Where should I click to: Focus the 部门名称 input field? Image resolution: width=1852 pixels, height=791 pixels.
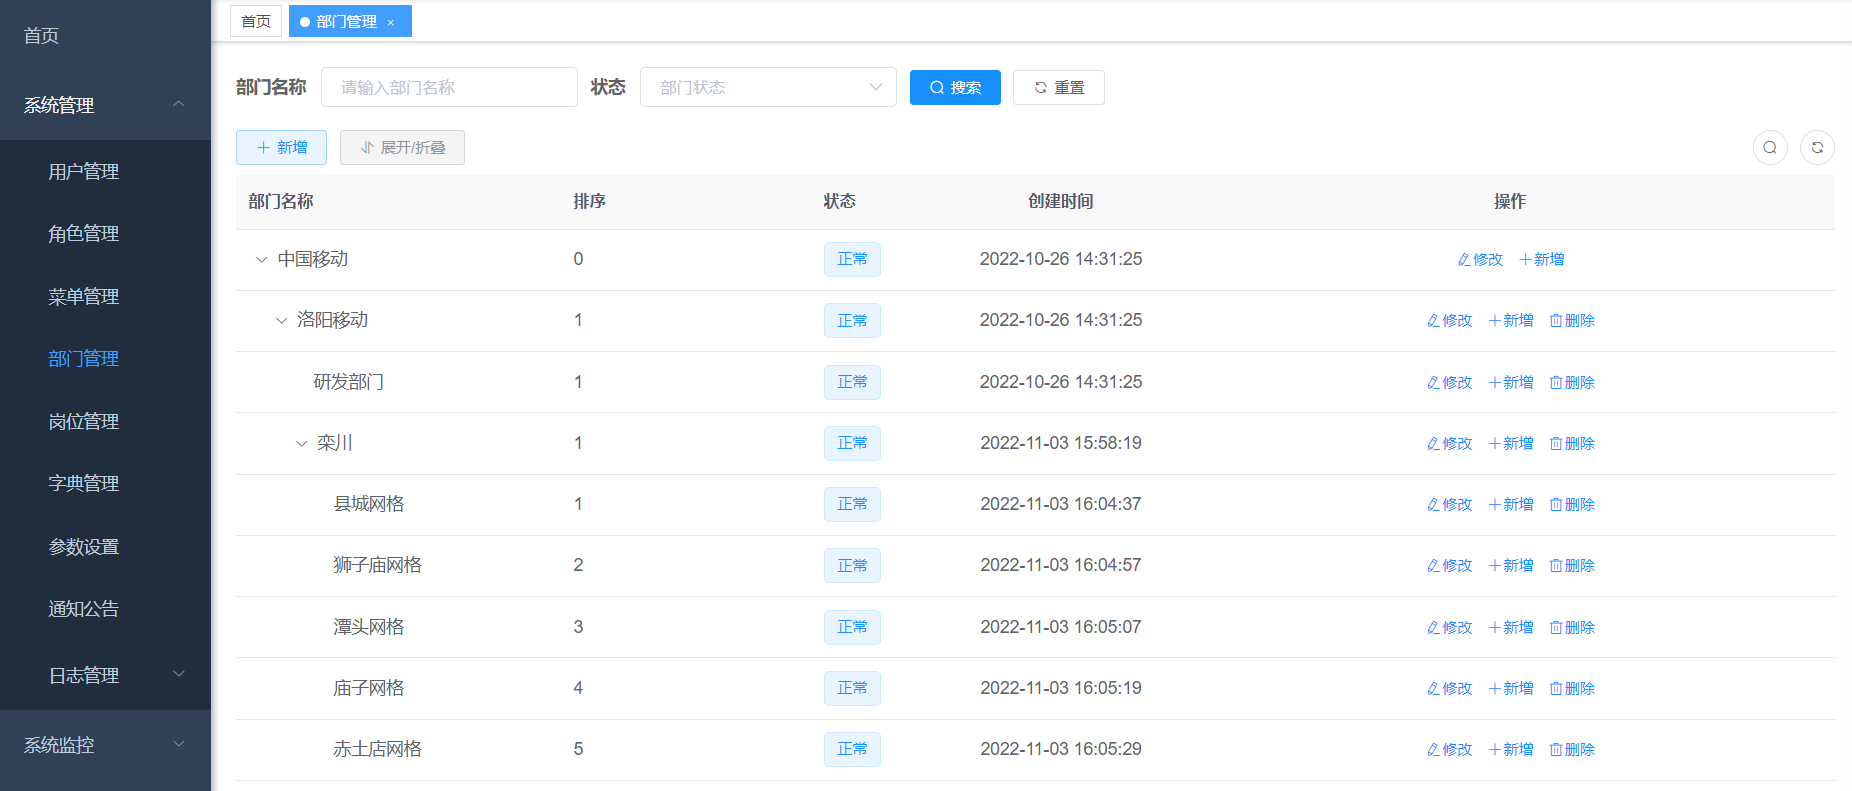coord(449,87)
